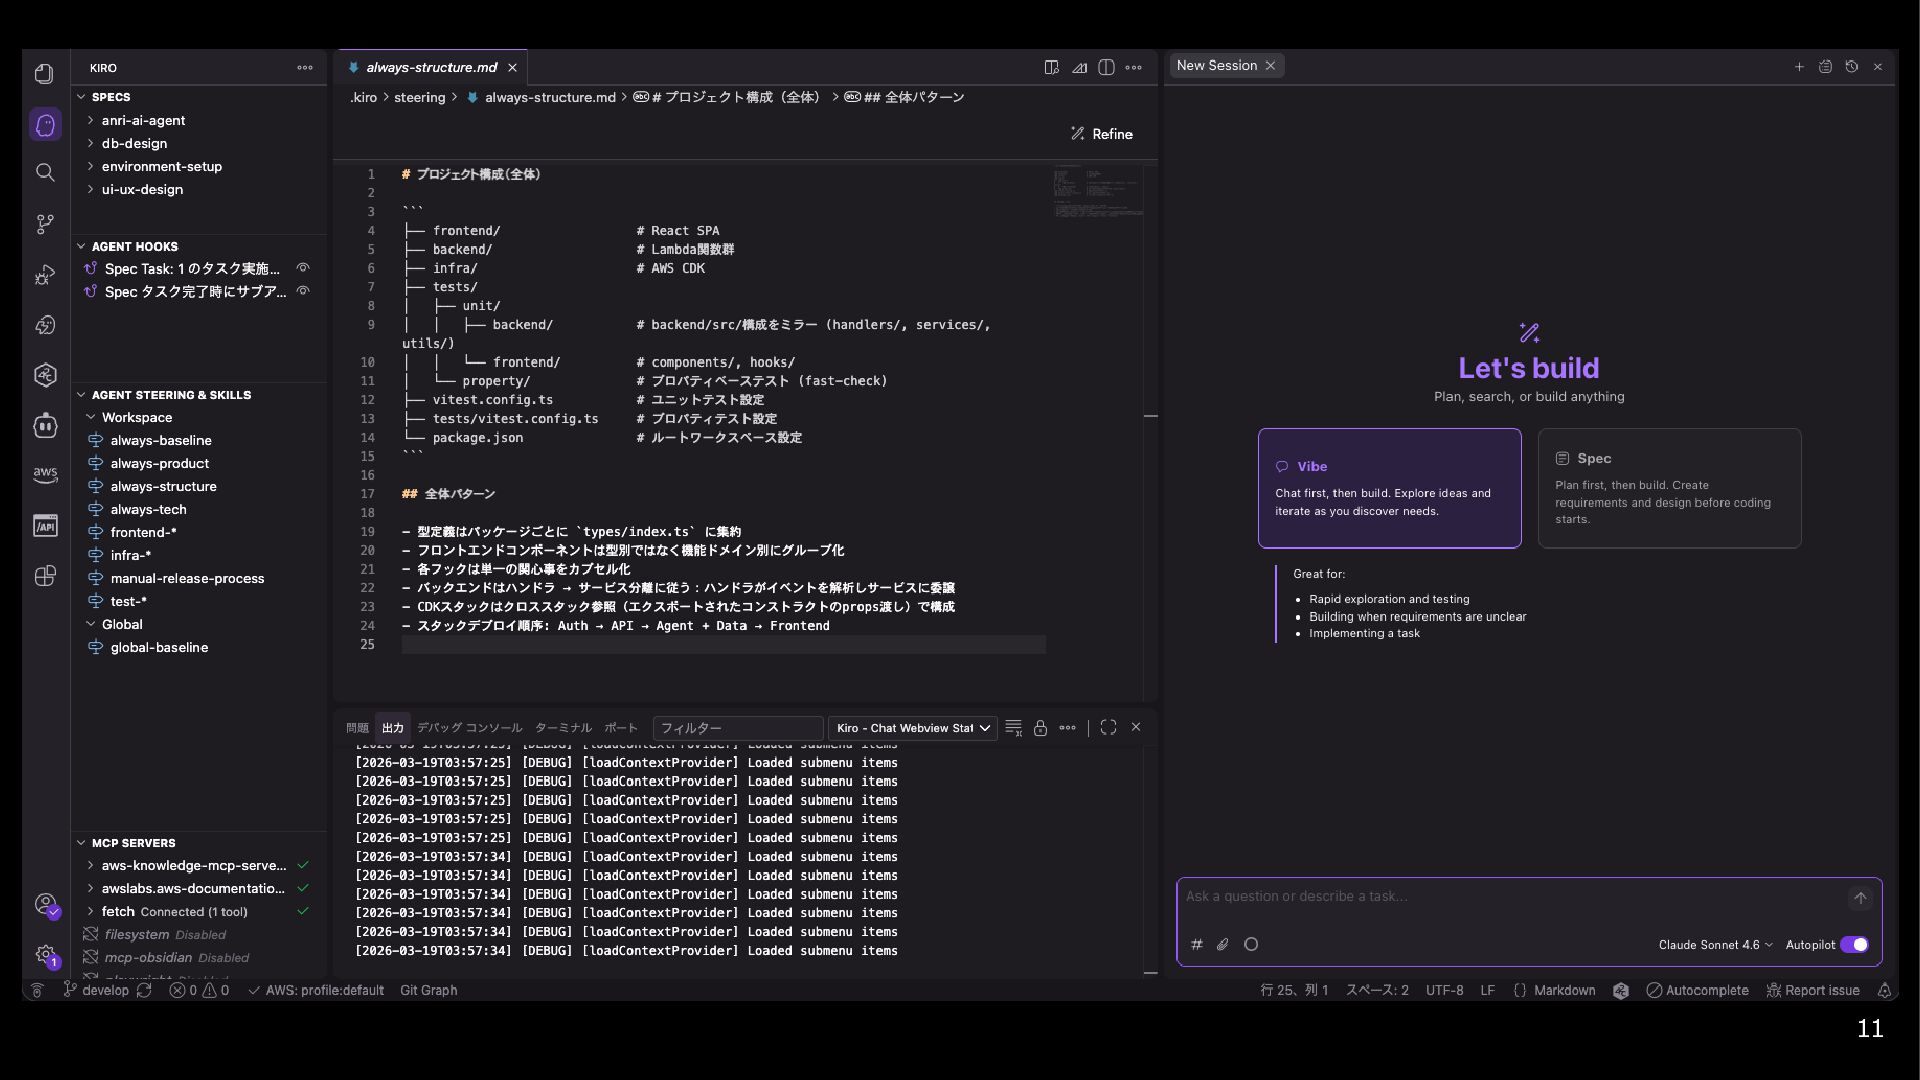Click the open preview icon in editor toolbar
Screen dimensions: 1920x1080
(1052, 67)
